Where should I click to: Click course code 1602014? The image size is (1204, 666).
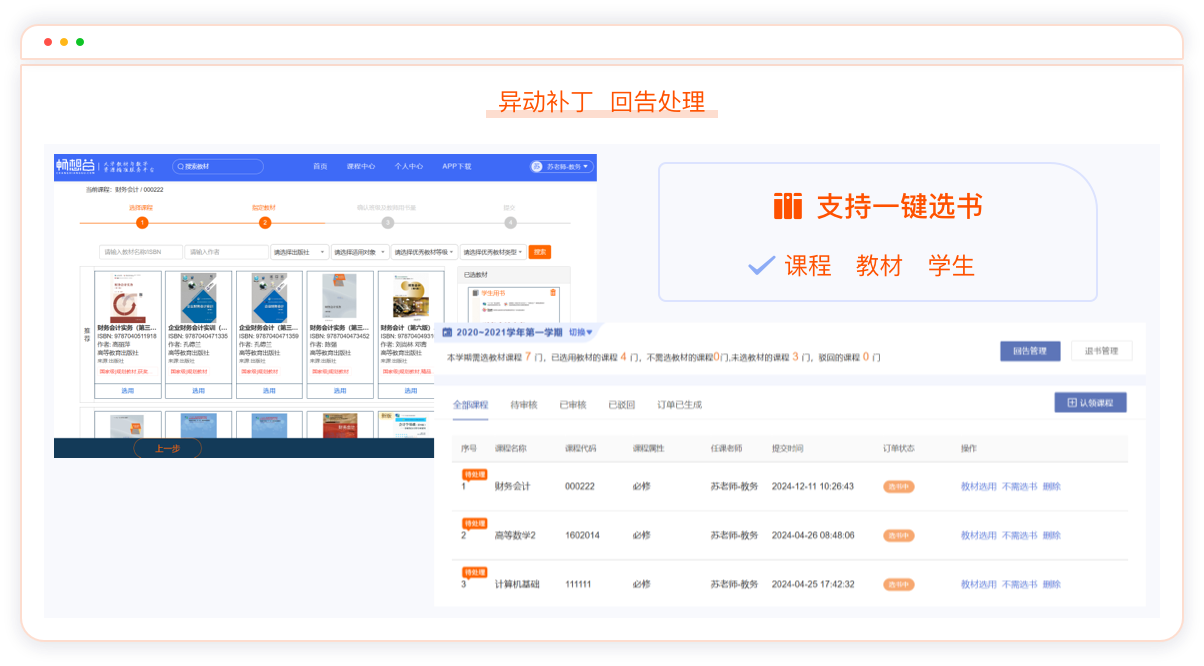coord(583,536)
